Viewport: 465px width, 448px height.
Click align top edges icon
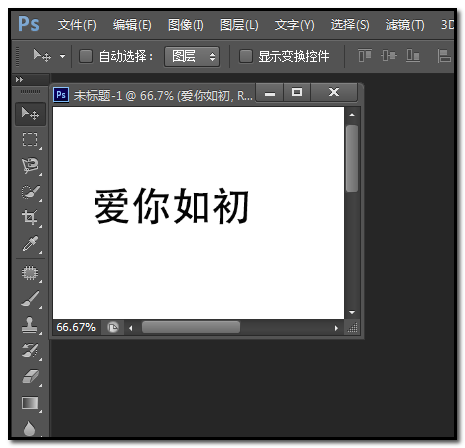(x=365, y=56)
